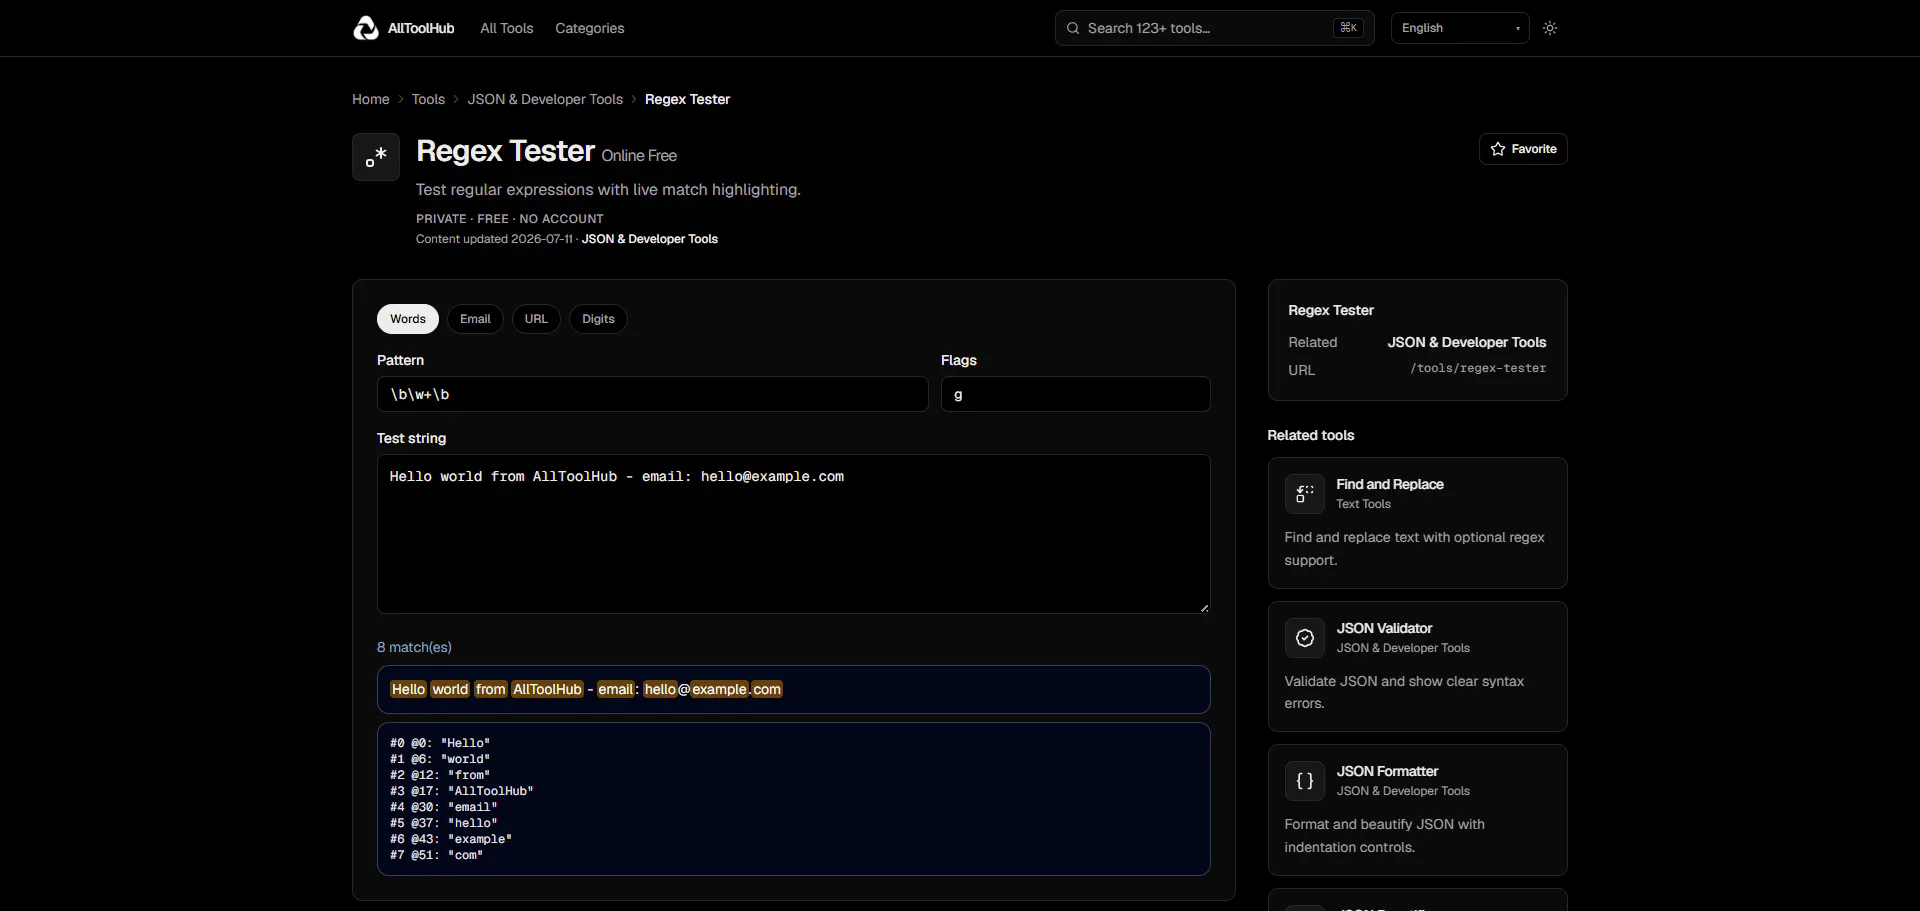This screenshot has width=1920, height=911.
Task: Open the JSON Formatter related tool title
Action: [1387, 771]
